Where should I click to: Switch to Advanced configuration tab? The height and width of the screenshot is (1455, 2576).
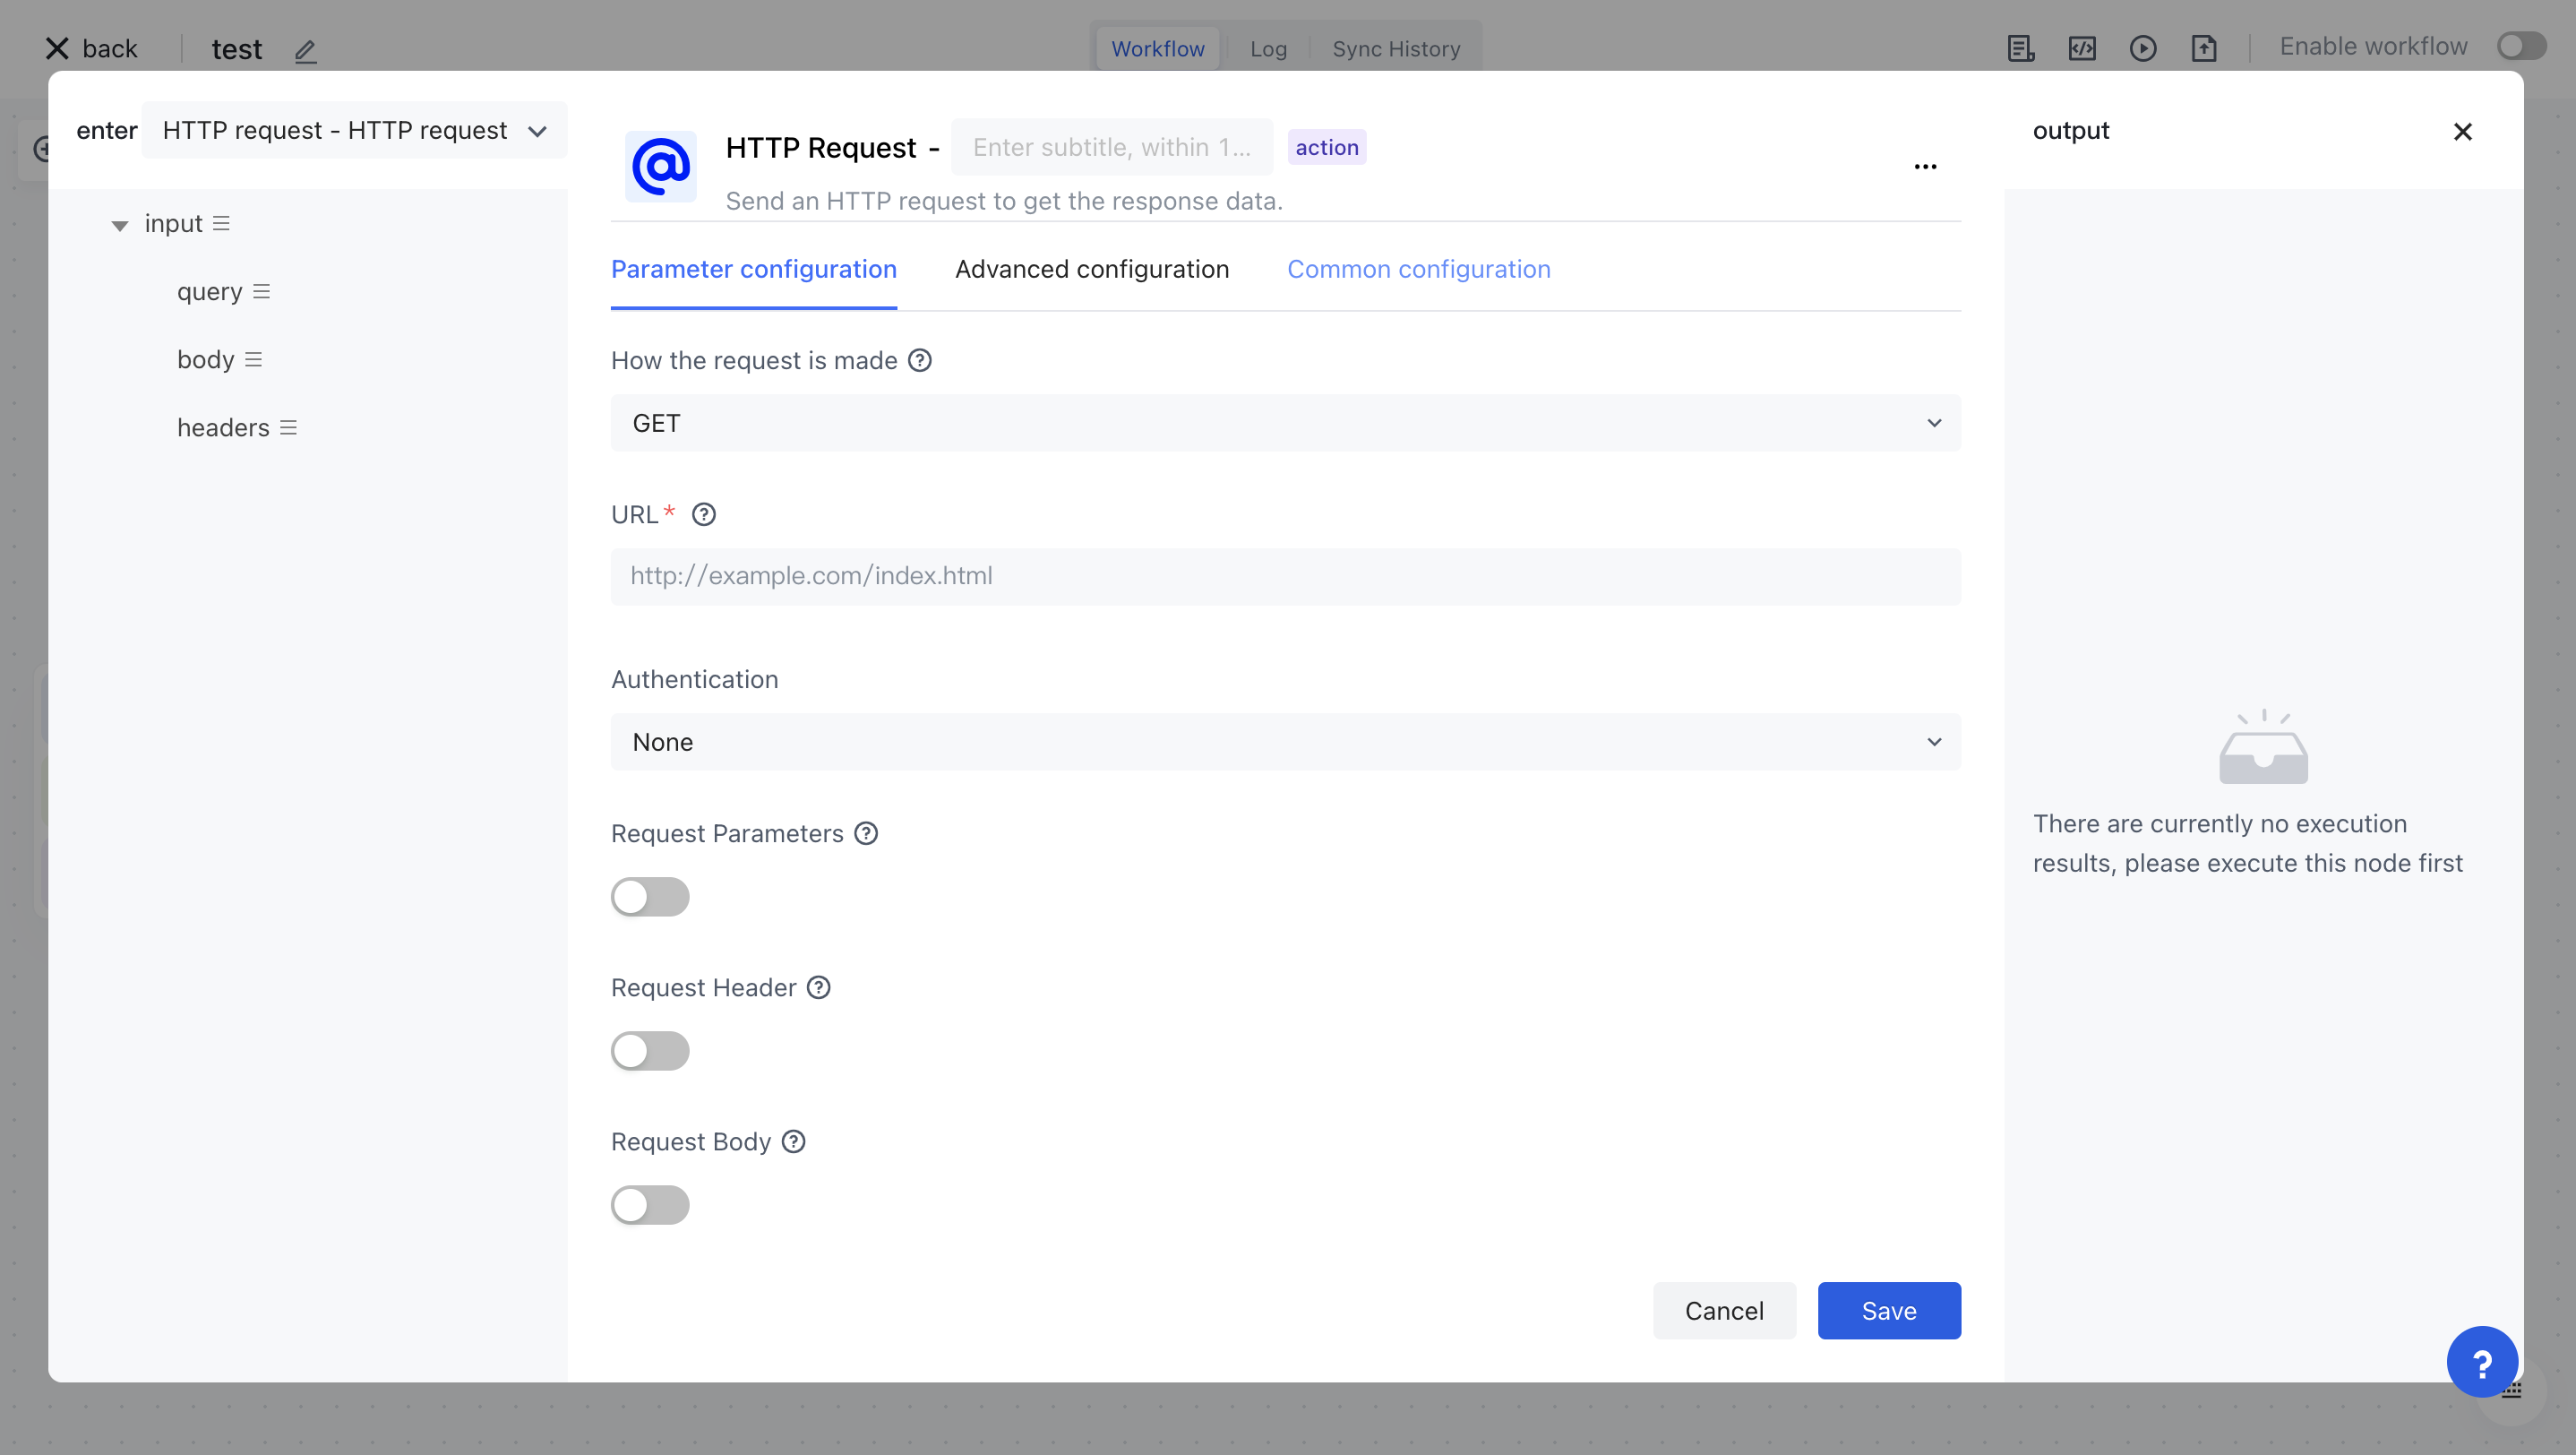[1091, 269]
